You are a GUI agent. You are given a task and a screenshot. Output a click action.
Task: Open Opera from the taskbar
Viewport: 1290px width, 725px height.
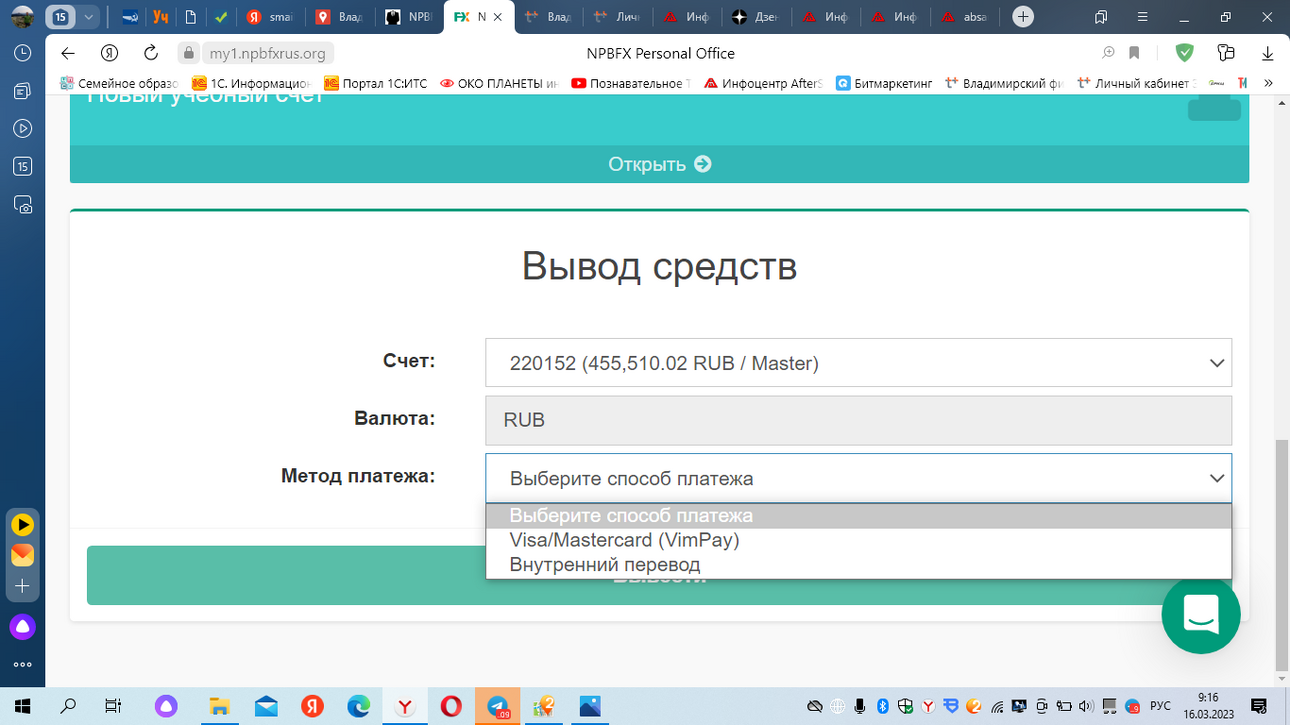point(451,706)
